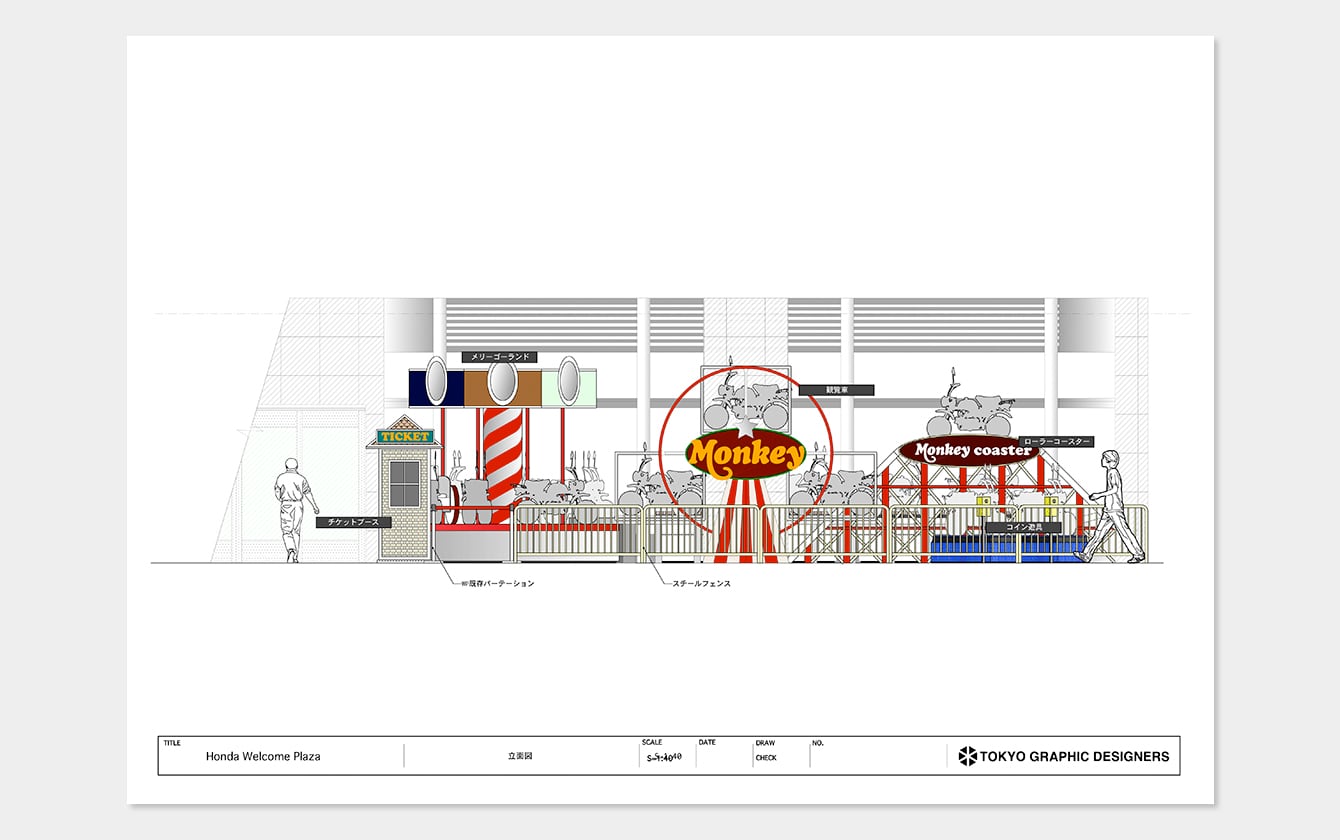This screenshot has height=840, width=1340.
Task: Click the green TICKET sign on the booth
Action: 405,437
